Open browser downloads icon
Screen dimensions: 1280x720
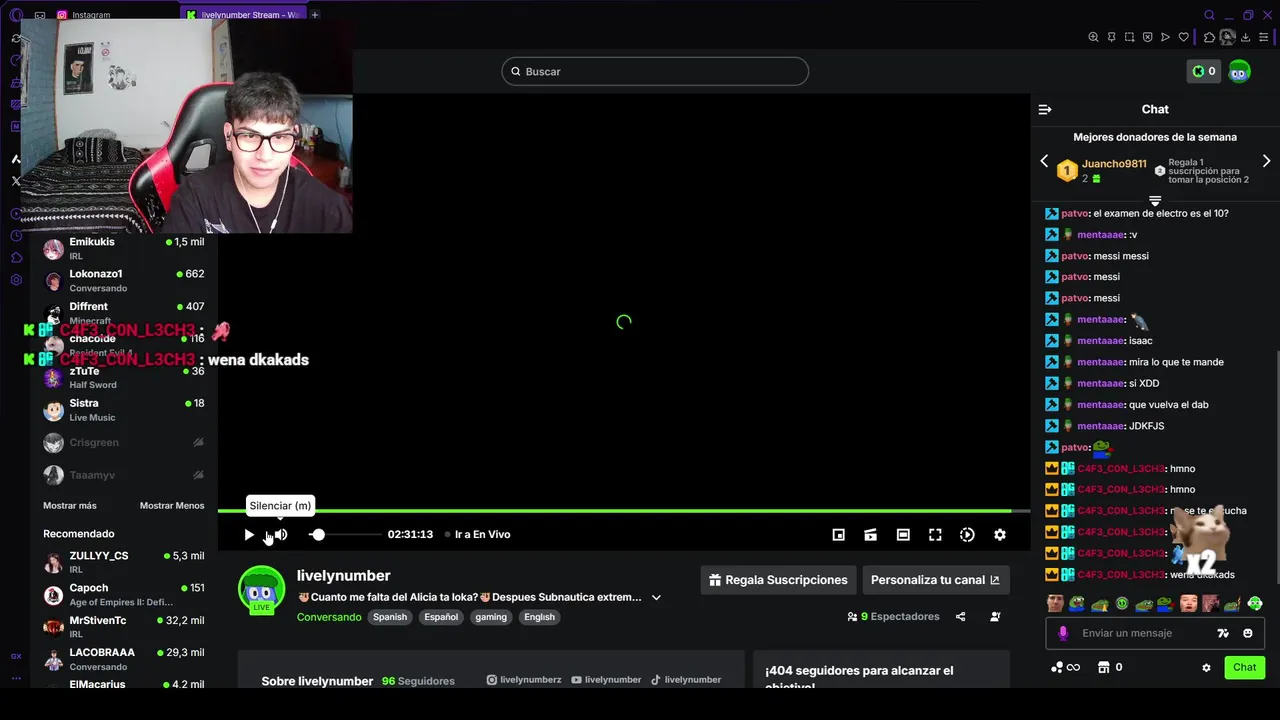1246,37
